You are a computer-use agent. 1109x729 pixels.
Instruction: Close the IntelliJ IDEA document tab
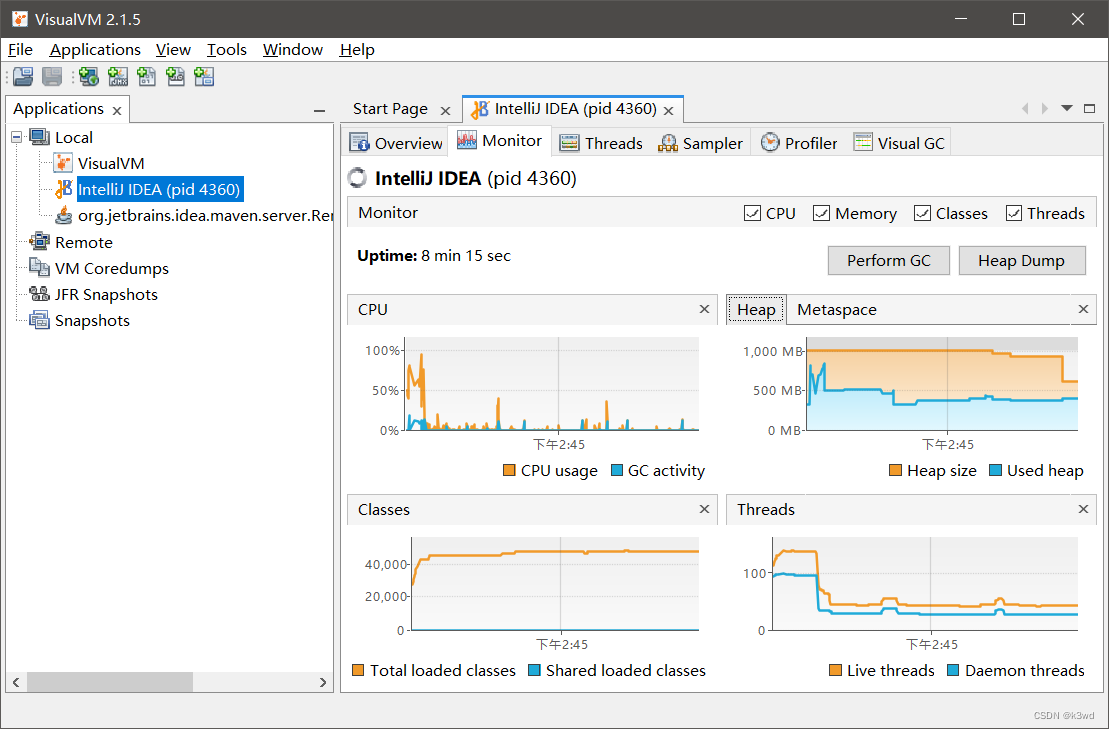tap(668, 110)
